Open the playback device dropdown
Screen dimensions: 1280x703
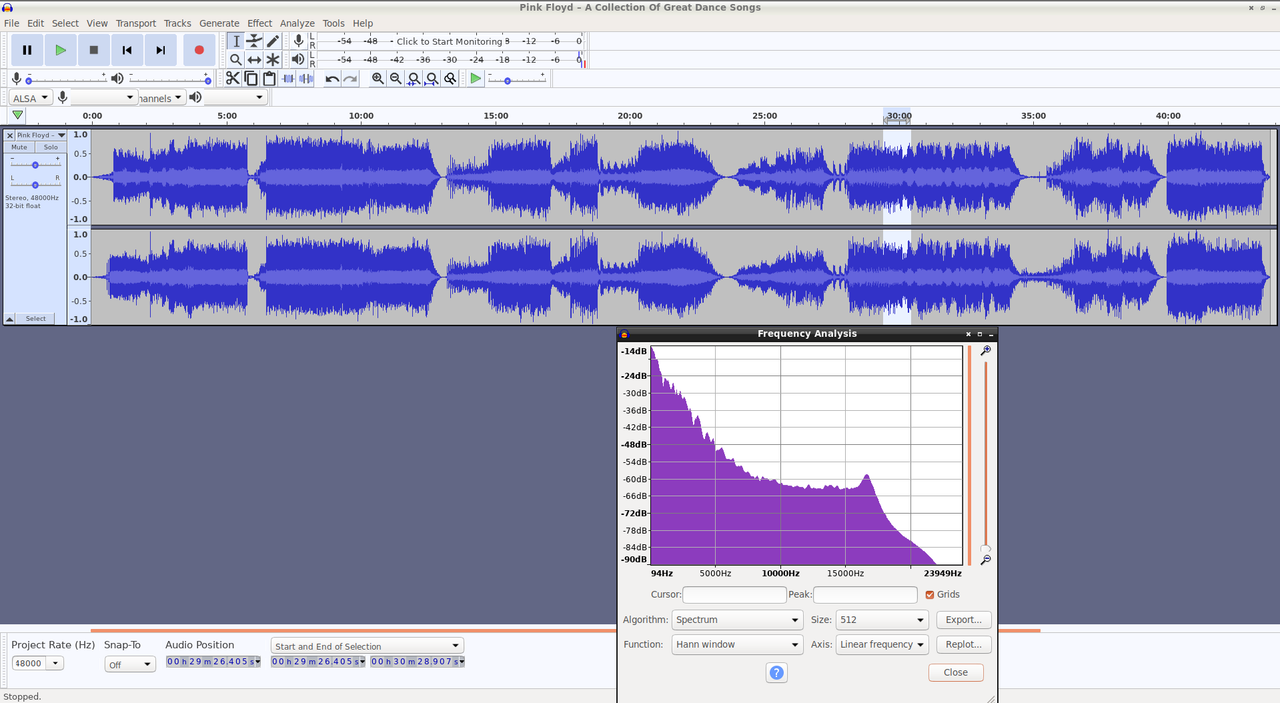click(236, 98)
